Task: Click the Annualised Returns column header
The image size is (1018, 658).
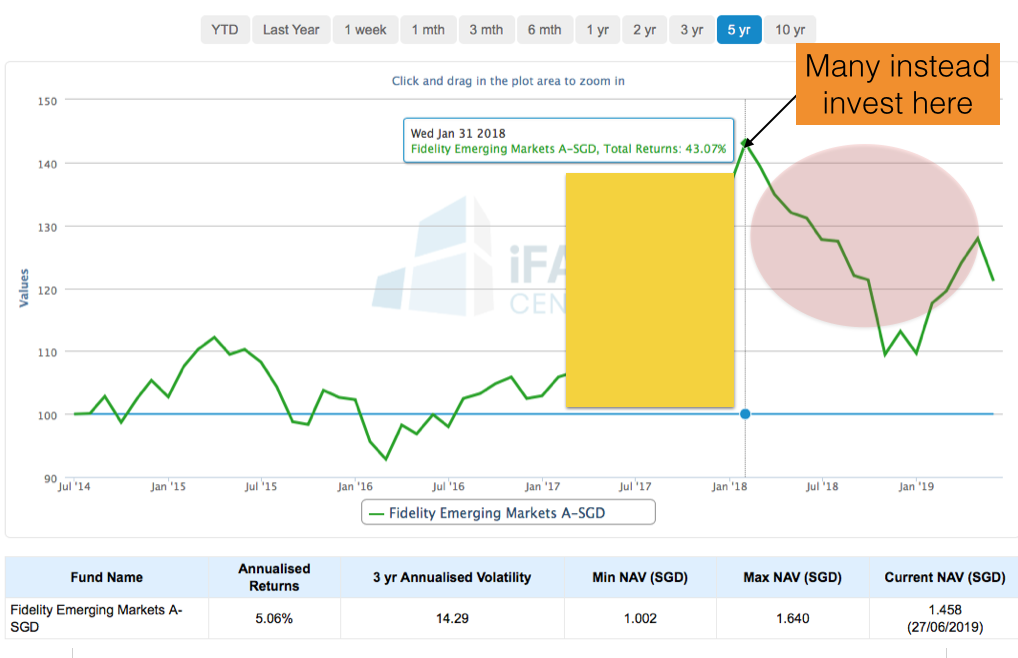Action: (274, 578)
